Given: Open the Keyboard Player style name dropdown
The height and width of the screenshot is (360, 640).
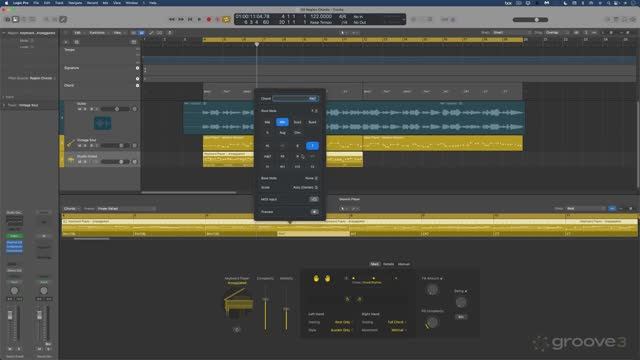Looking at the screenshot, I should point(237,283).
